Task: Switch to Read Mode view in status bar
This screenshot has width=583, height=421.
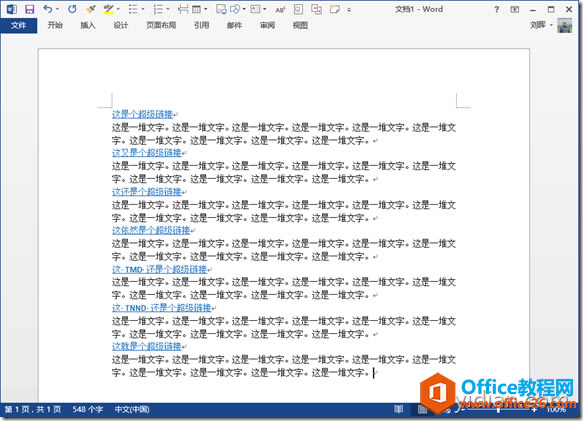Action: point(399,409)
